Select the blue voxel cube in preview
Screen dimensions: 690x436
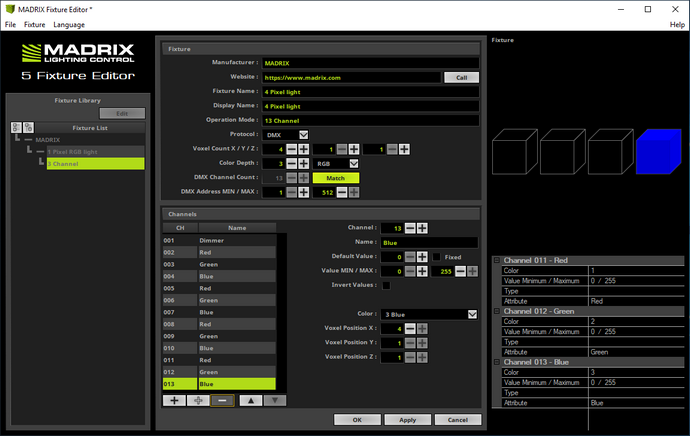coord(659,151)
